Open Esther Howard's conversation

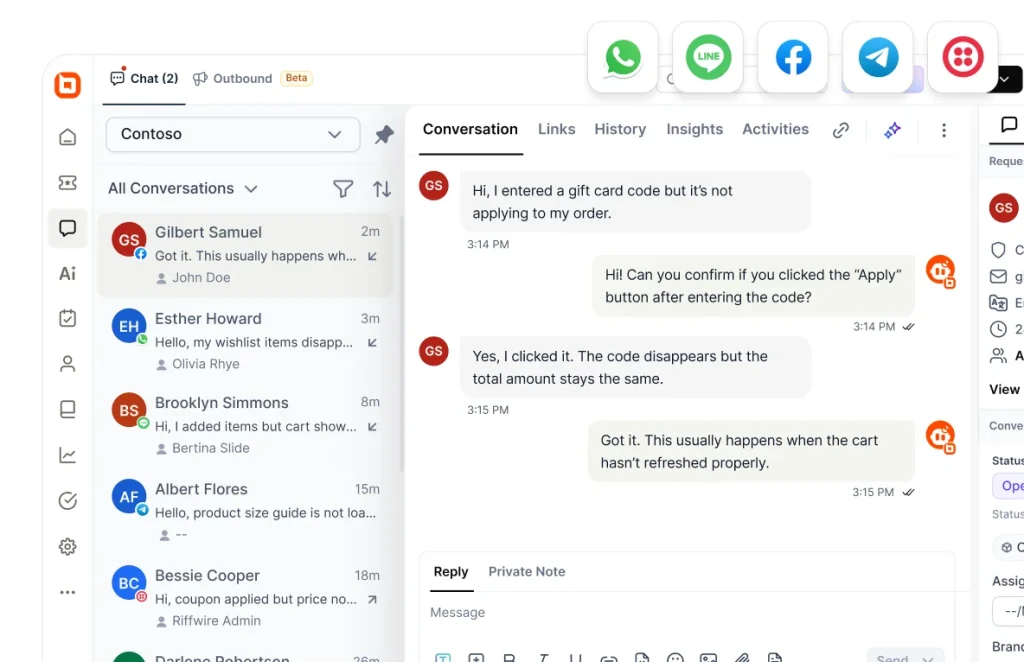coord(245,341)
